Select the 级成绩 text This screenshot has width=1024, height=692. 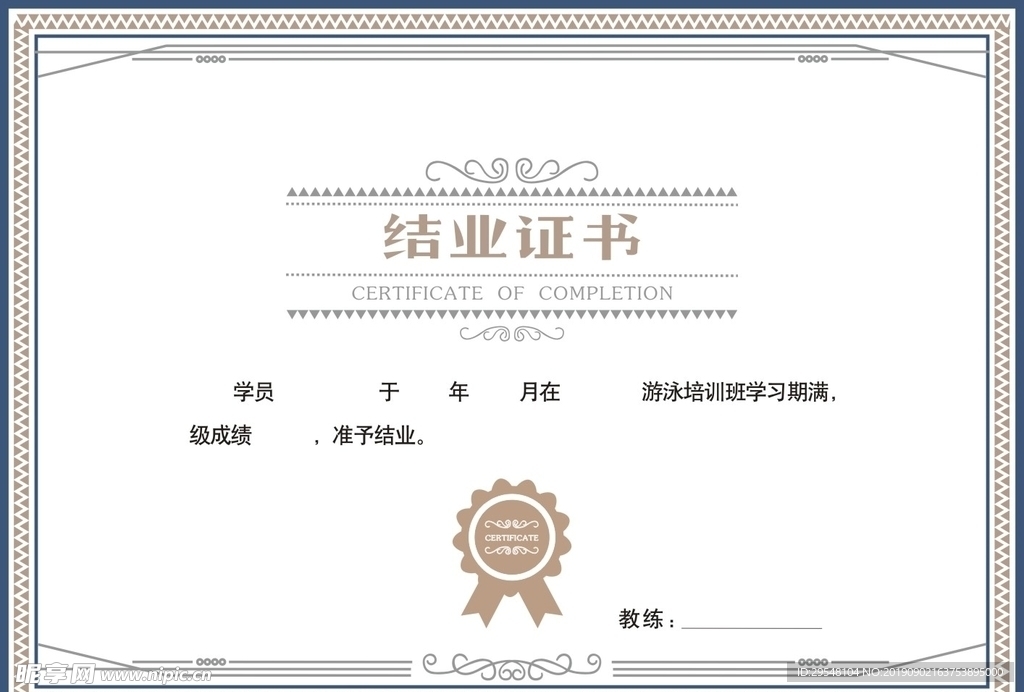[220, 436]
